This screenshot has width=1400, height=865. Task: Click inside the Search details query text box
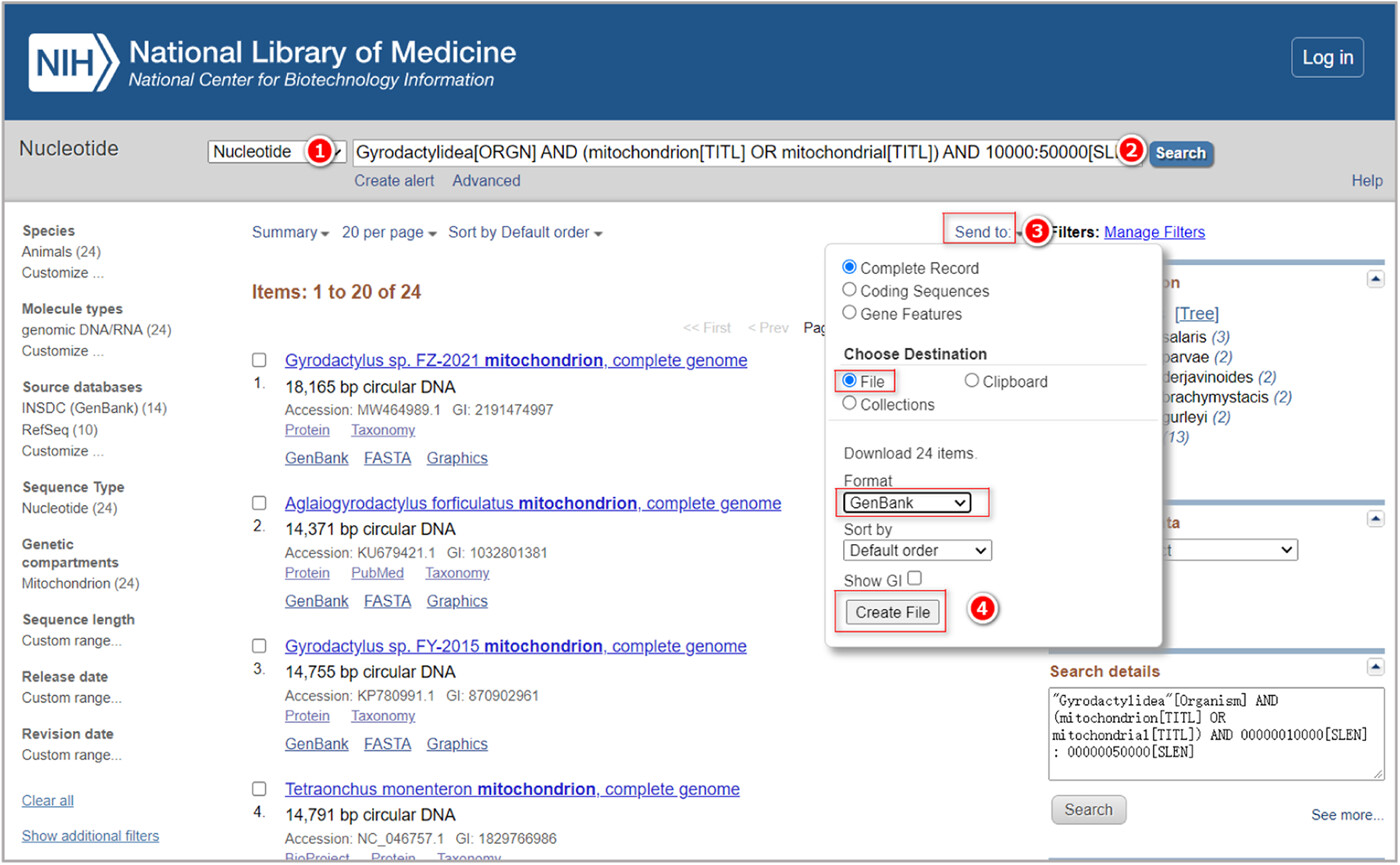[x=1217, y=734]
